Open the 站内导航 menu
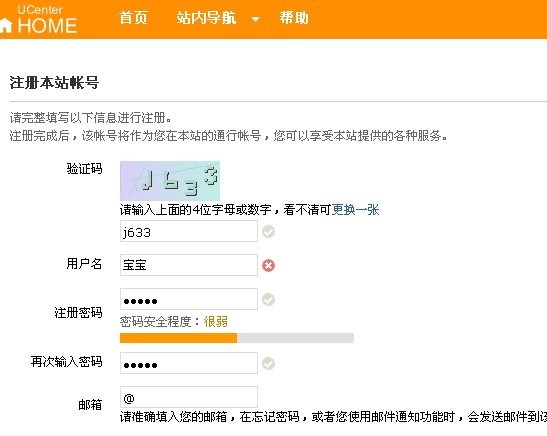The image size is (547, 436). tap(206, 18)
